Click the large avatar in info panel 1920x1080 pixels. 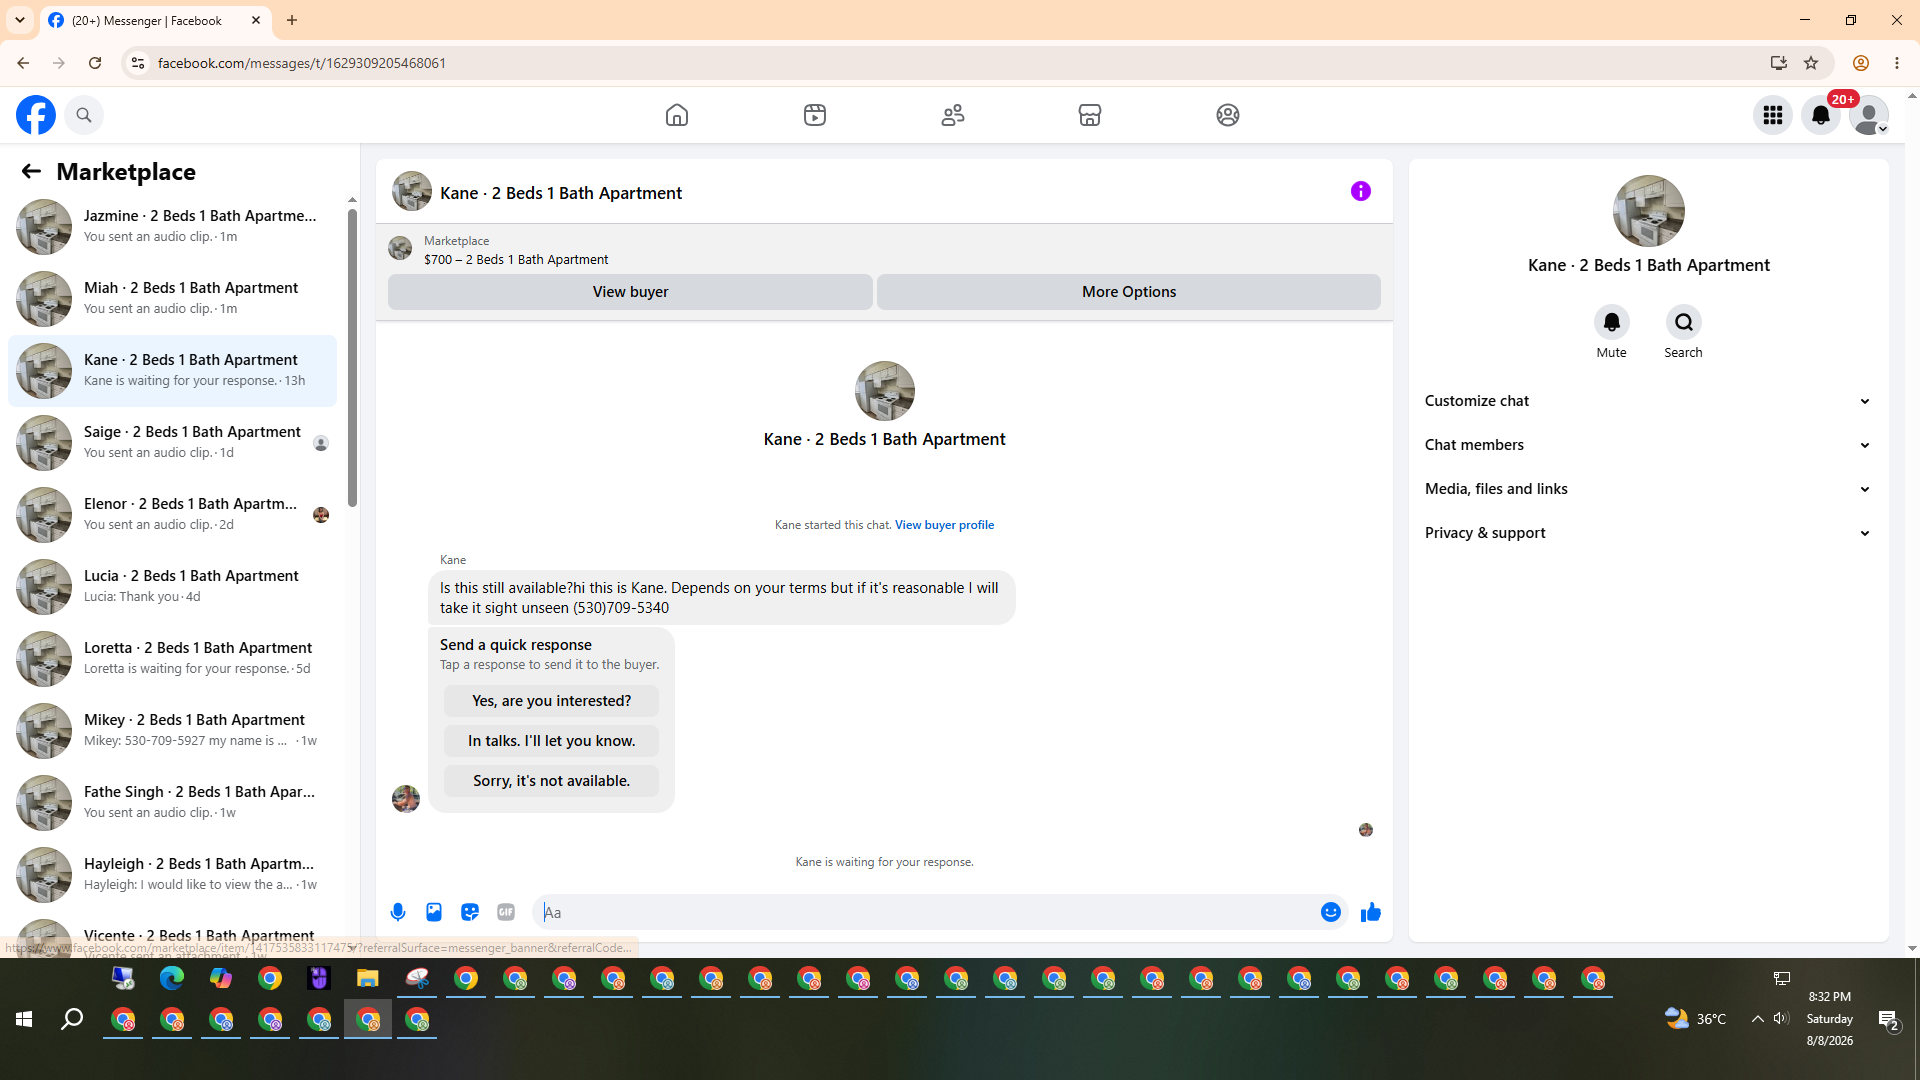coord(1649,211)
